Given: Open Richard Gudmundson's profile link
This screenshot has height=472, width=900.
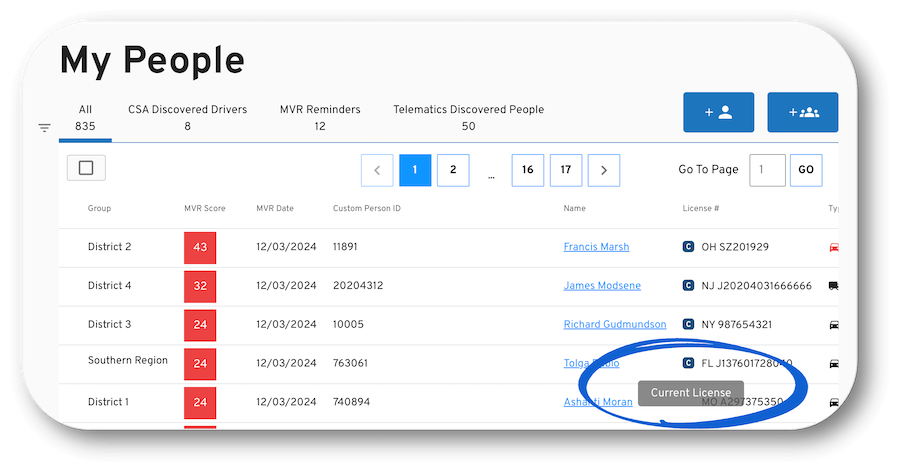Looking at the screenshot, I should tap(615, 325).
